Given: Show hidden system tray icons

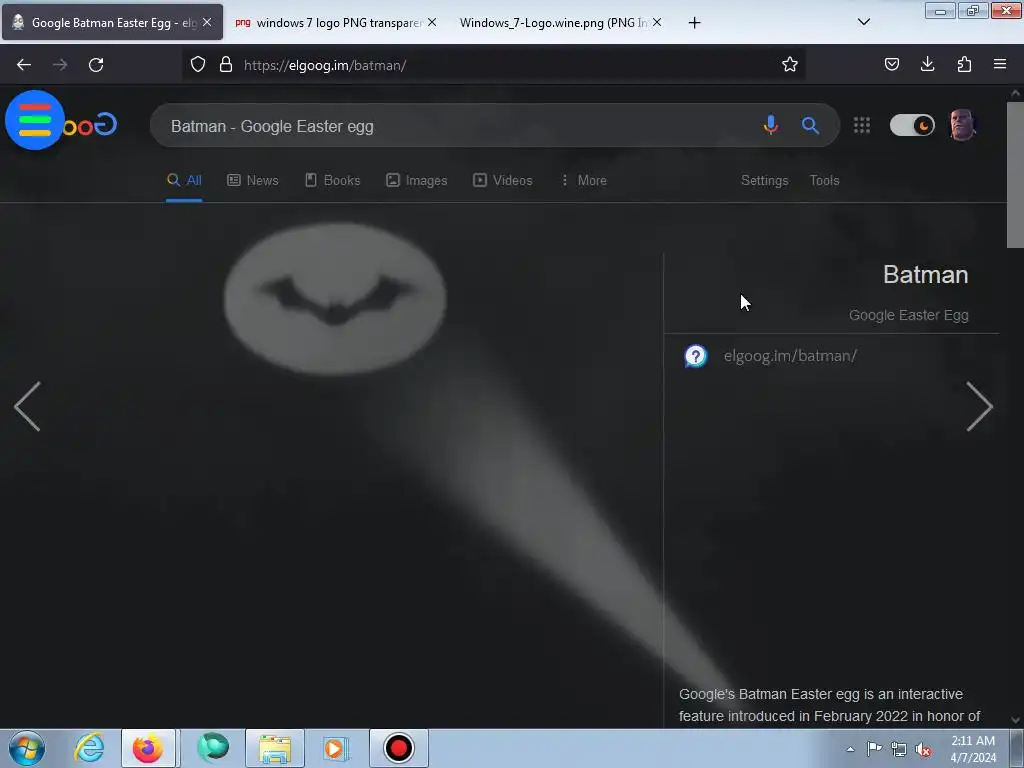Looking at the screenshot, I should 850,749.
